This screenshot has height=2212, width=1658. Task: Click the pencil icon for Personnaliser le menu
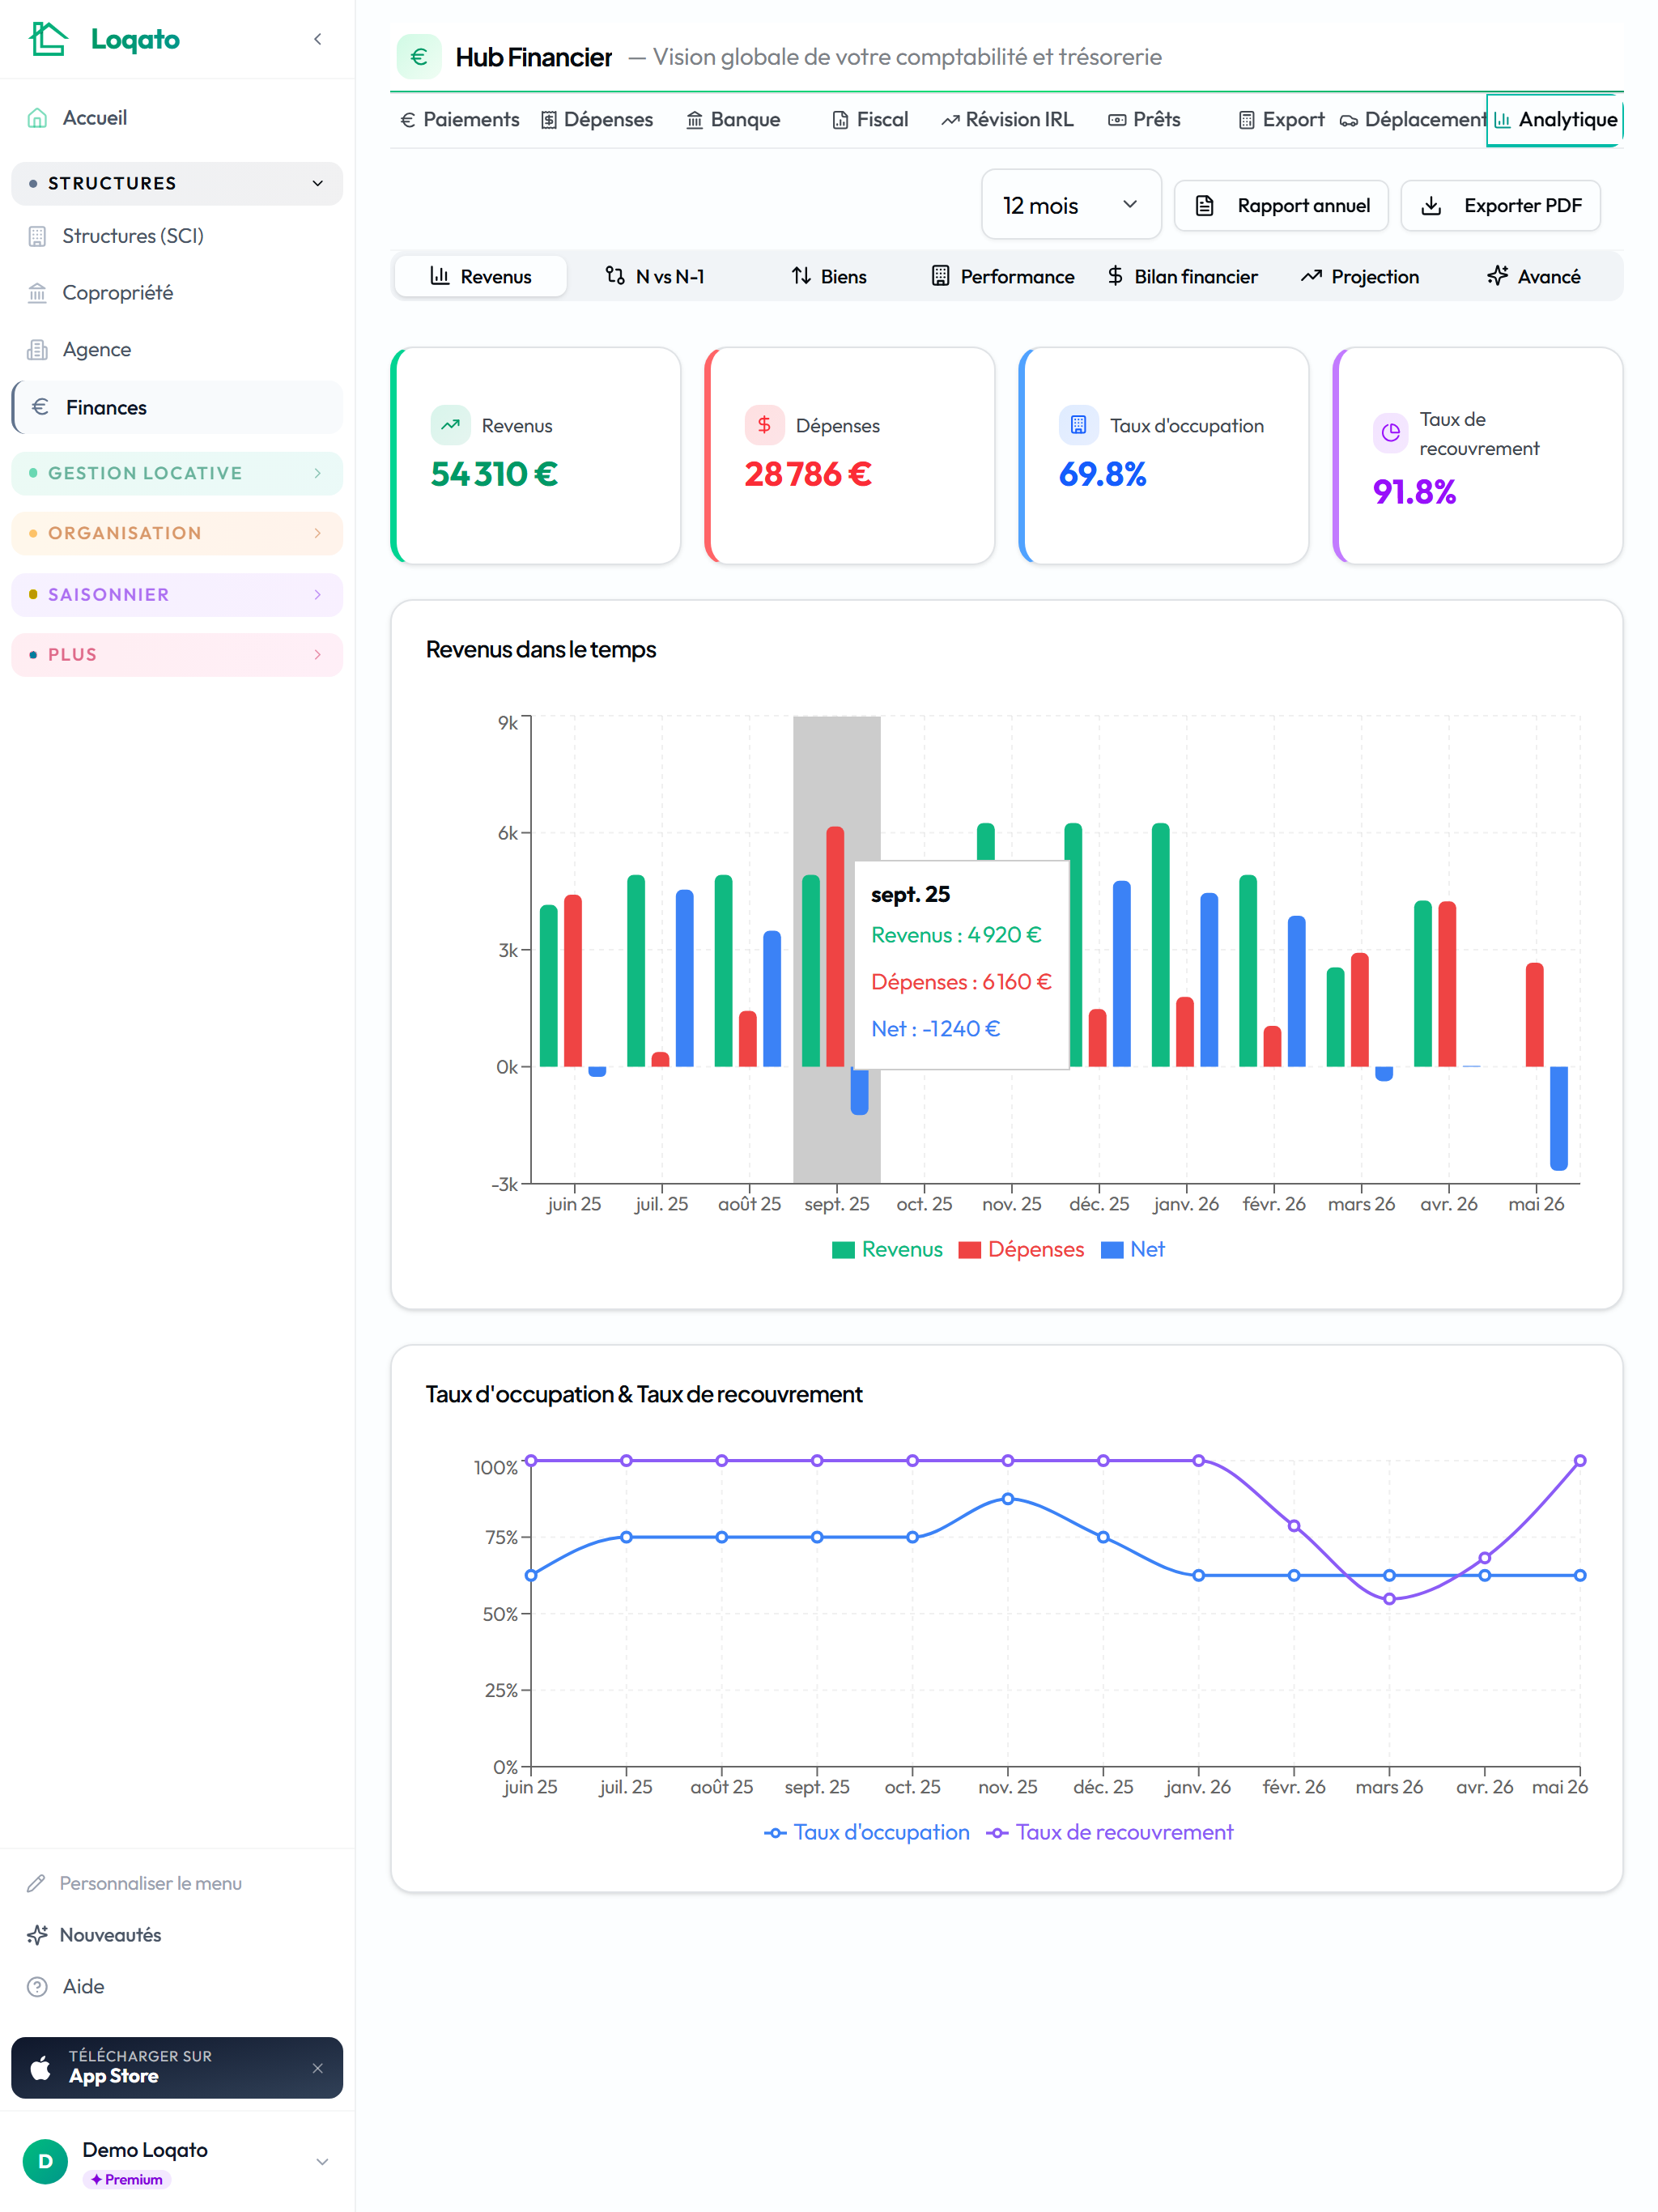pos(37,1883)
